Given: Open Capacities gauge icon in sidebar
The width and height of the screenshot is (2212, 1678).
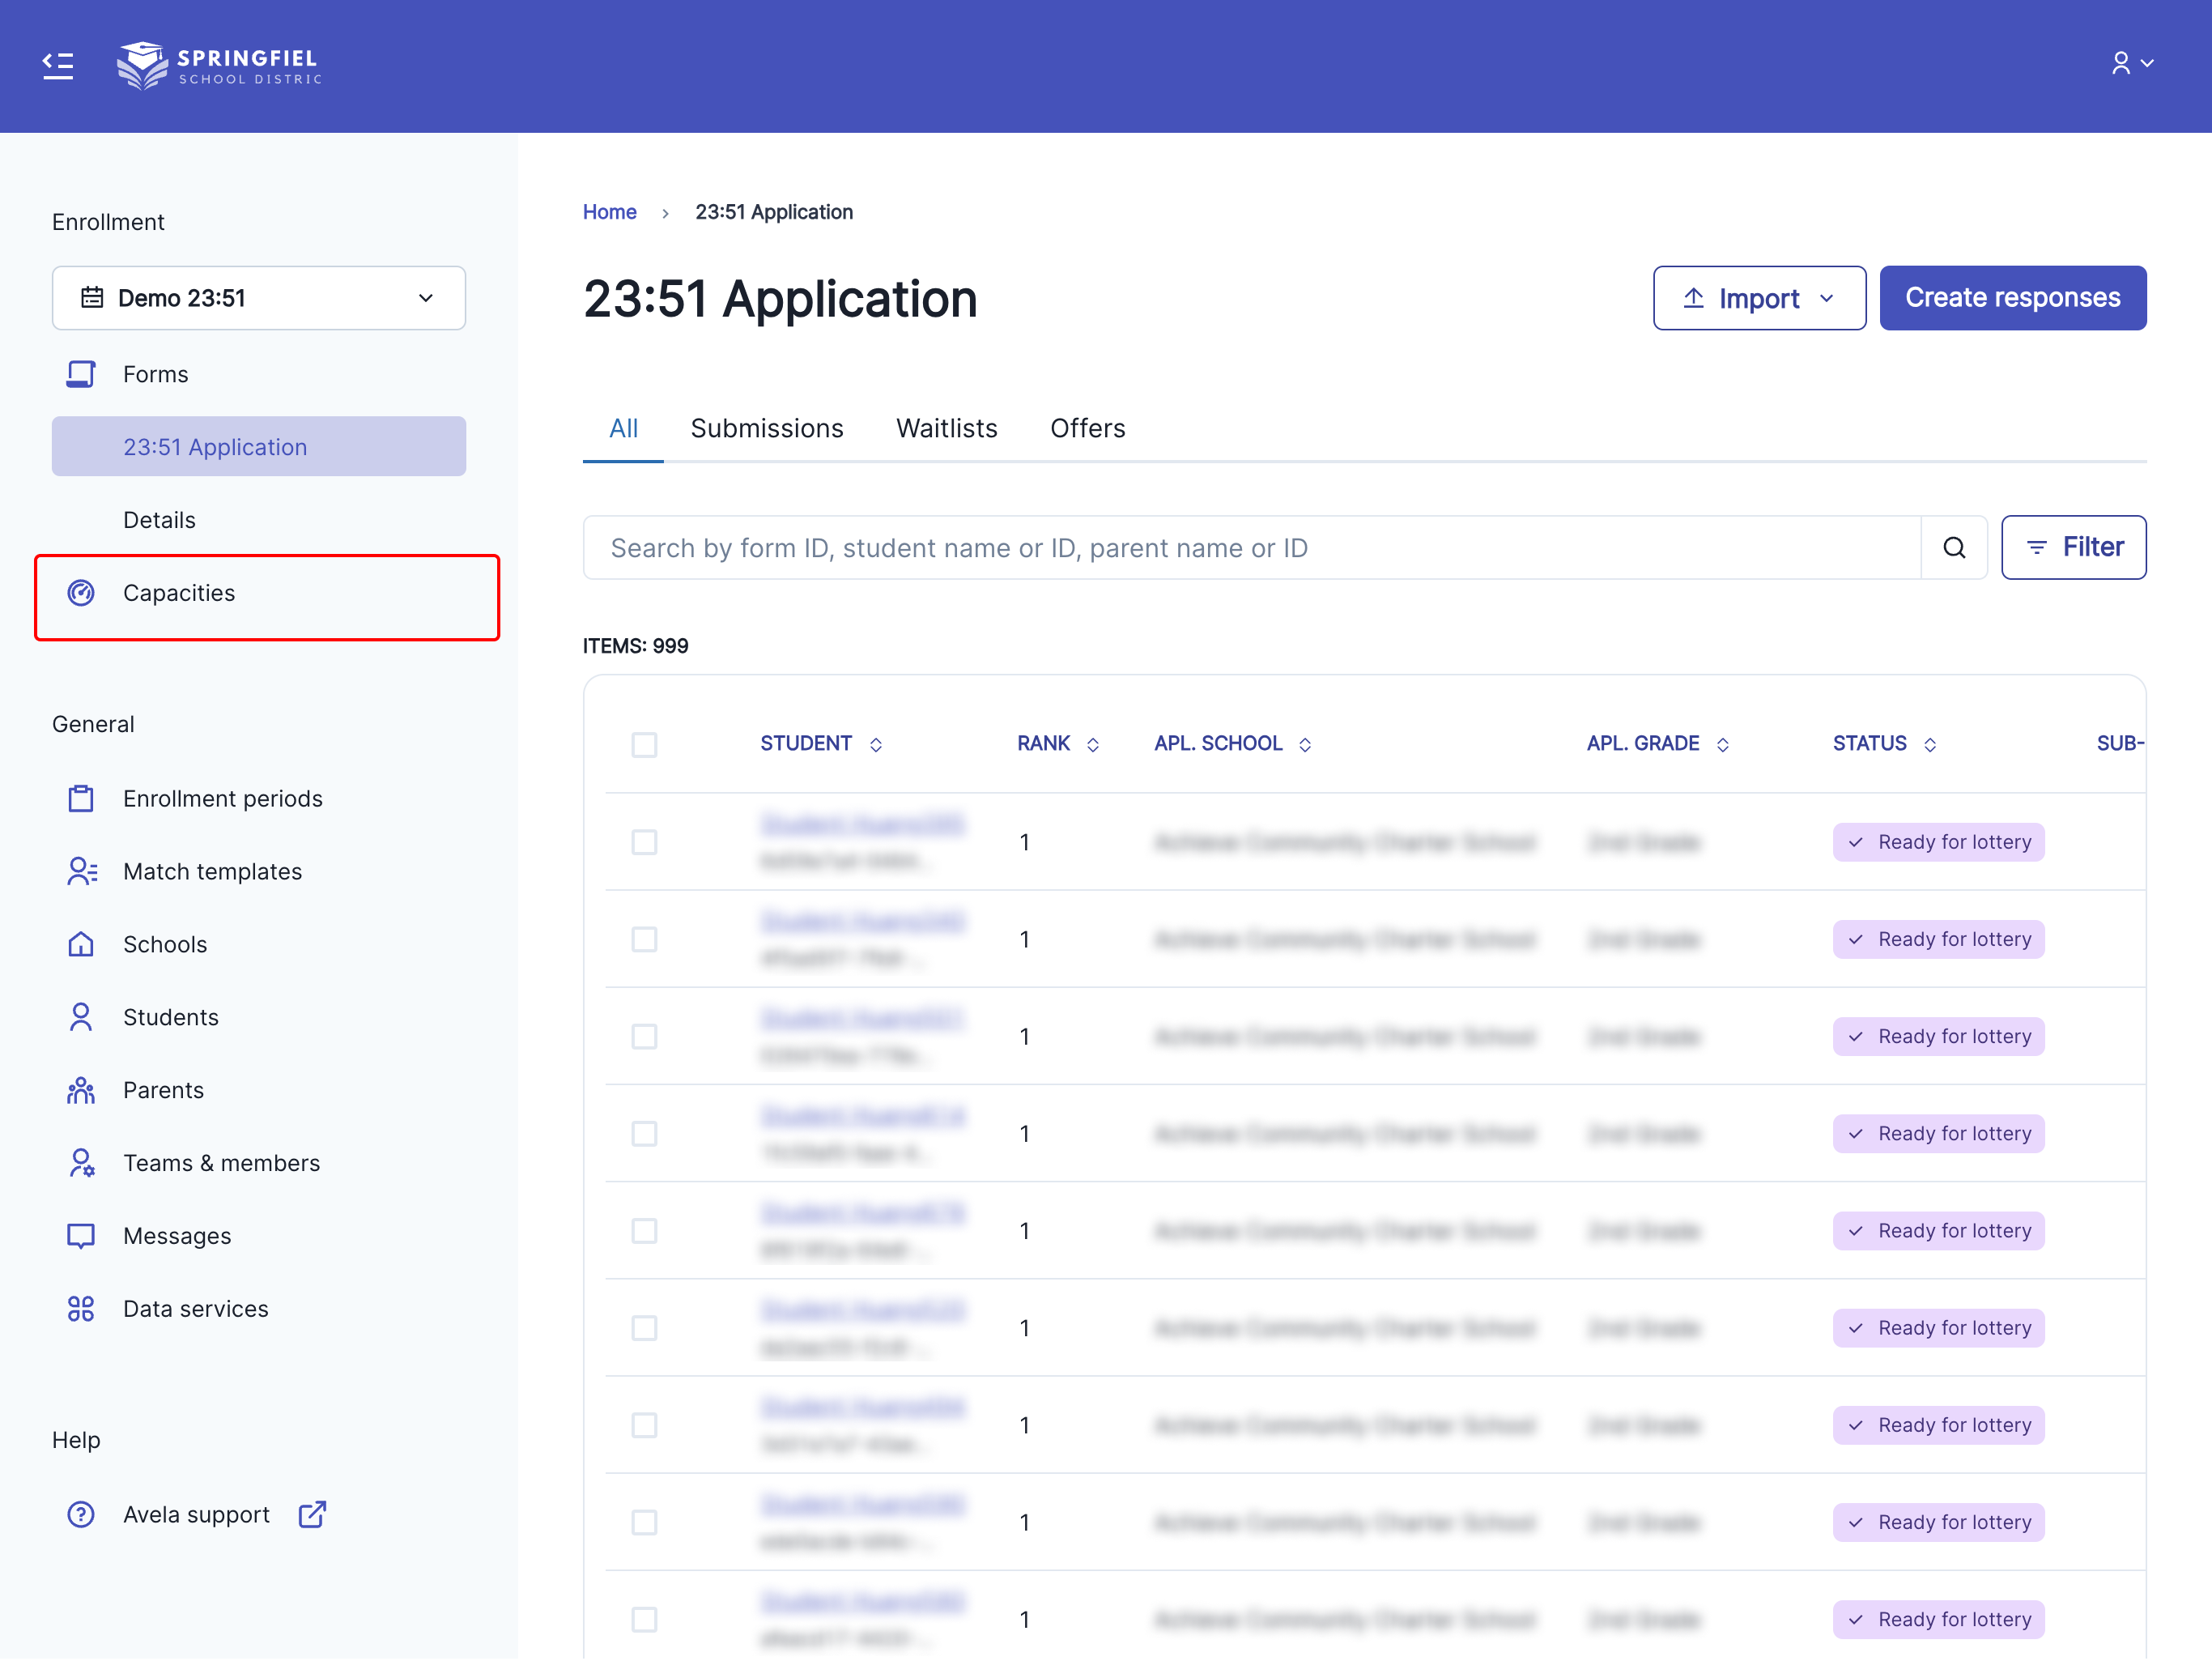Looking at the screenshot, I should tap(81, 593).
